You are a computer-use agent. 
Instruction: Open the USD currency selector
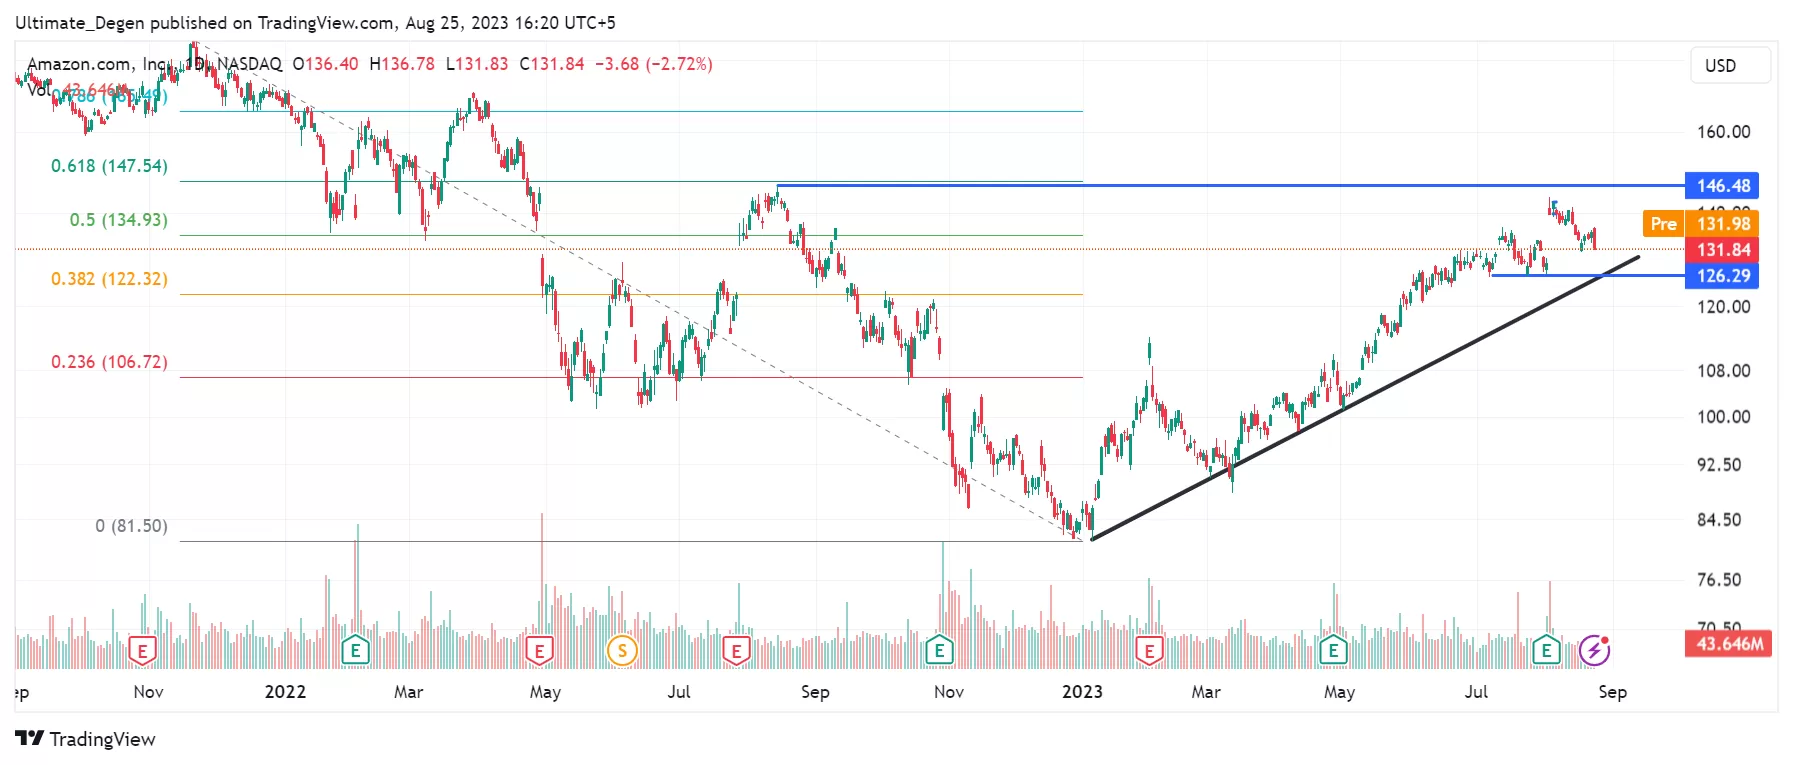coord(1730,66)
